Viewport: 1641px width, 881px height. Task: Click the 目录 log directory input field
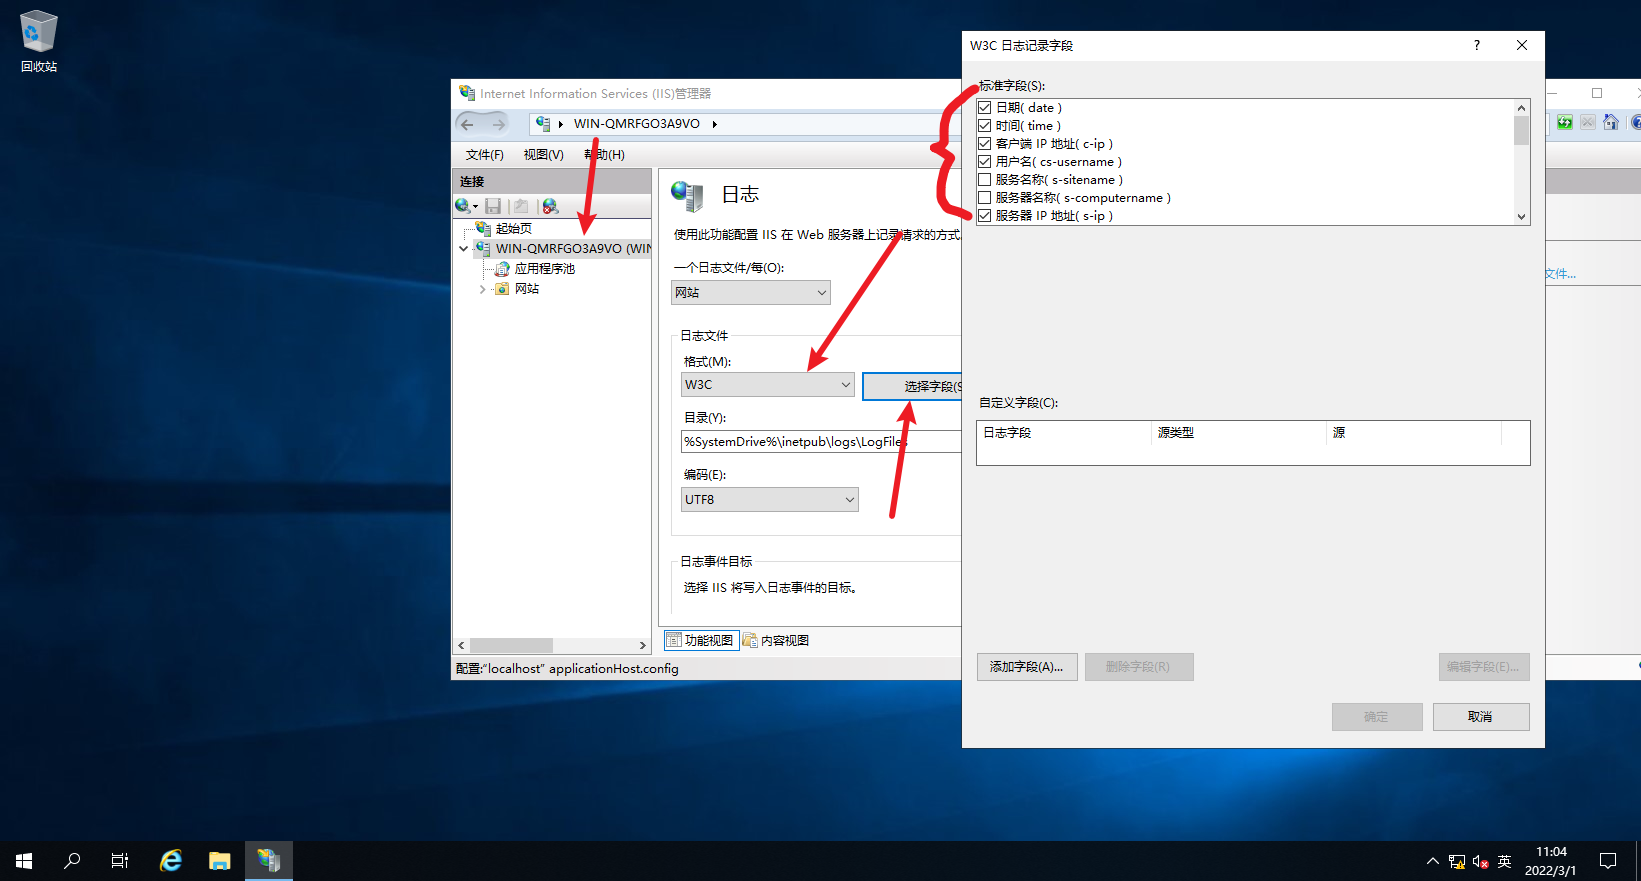point(821,442)
